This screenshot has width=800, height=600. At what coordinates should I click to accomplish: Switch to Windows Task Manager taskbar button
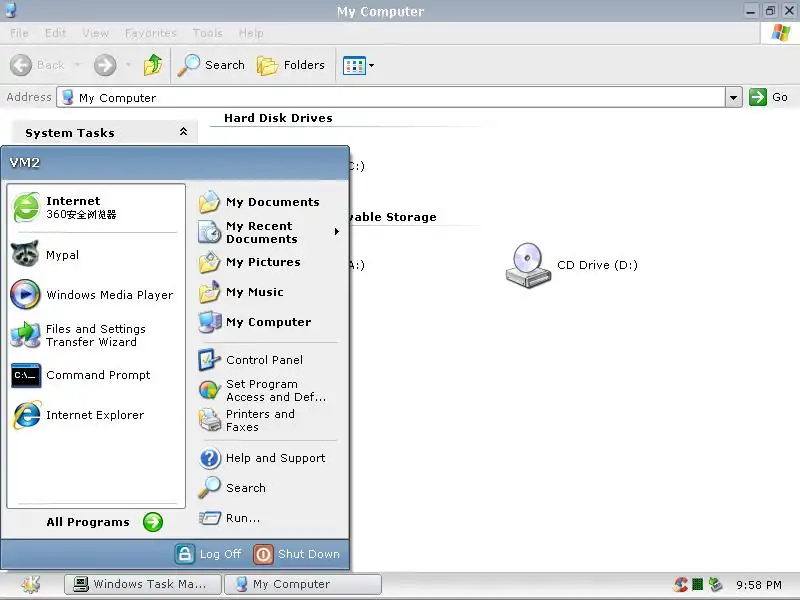click(143, 584)
